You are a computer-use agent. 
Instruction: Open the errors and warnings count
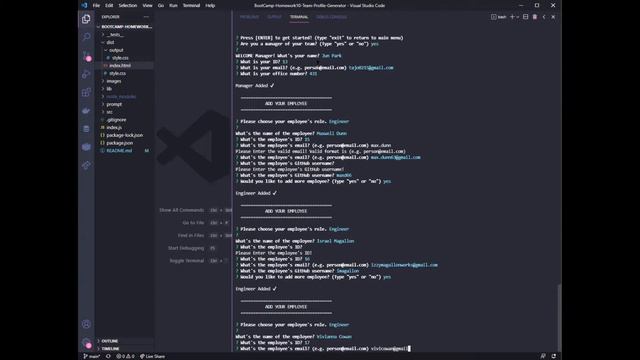125,356
